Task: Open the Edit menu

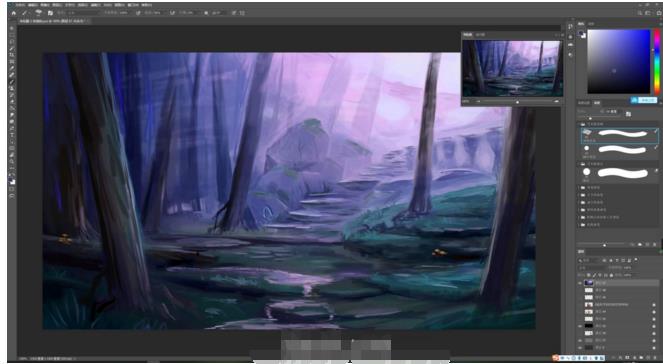Action: [x=32, y=5]
